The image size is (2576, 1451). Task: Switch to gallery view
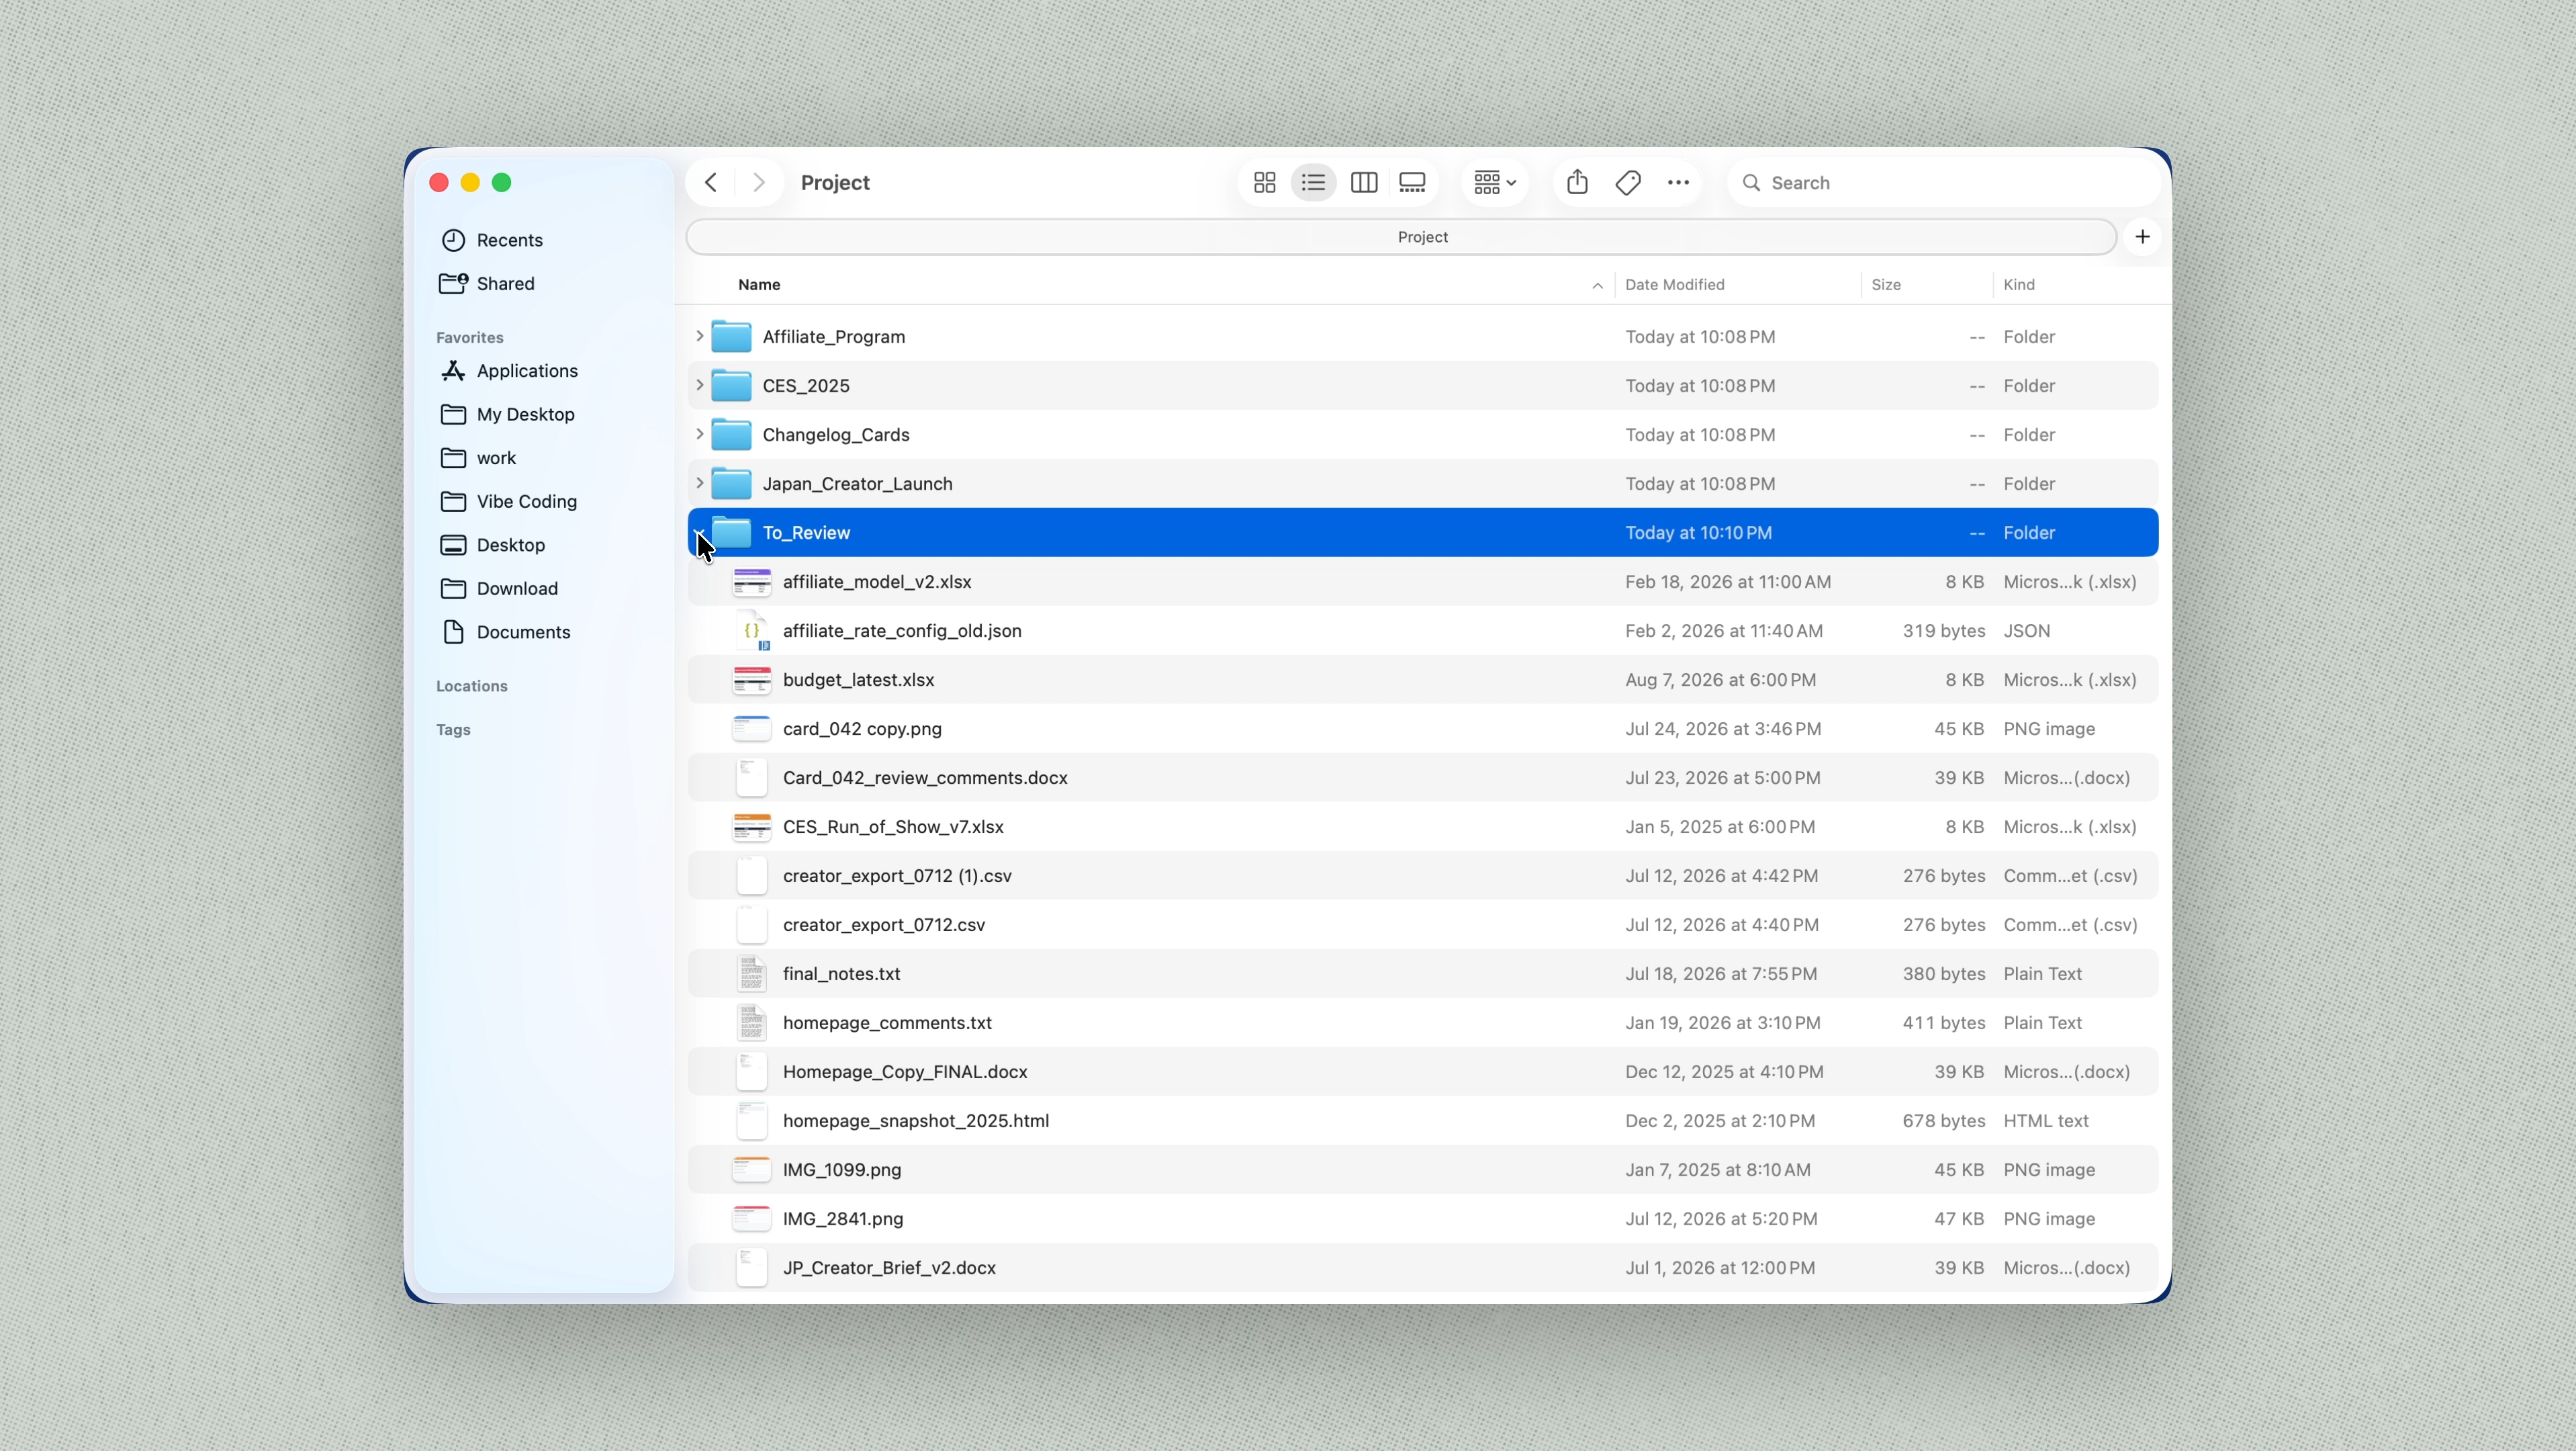[x=1412, y=182]
